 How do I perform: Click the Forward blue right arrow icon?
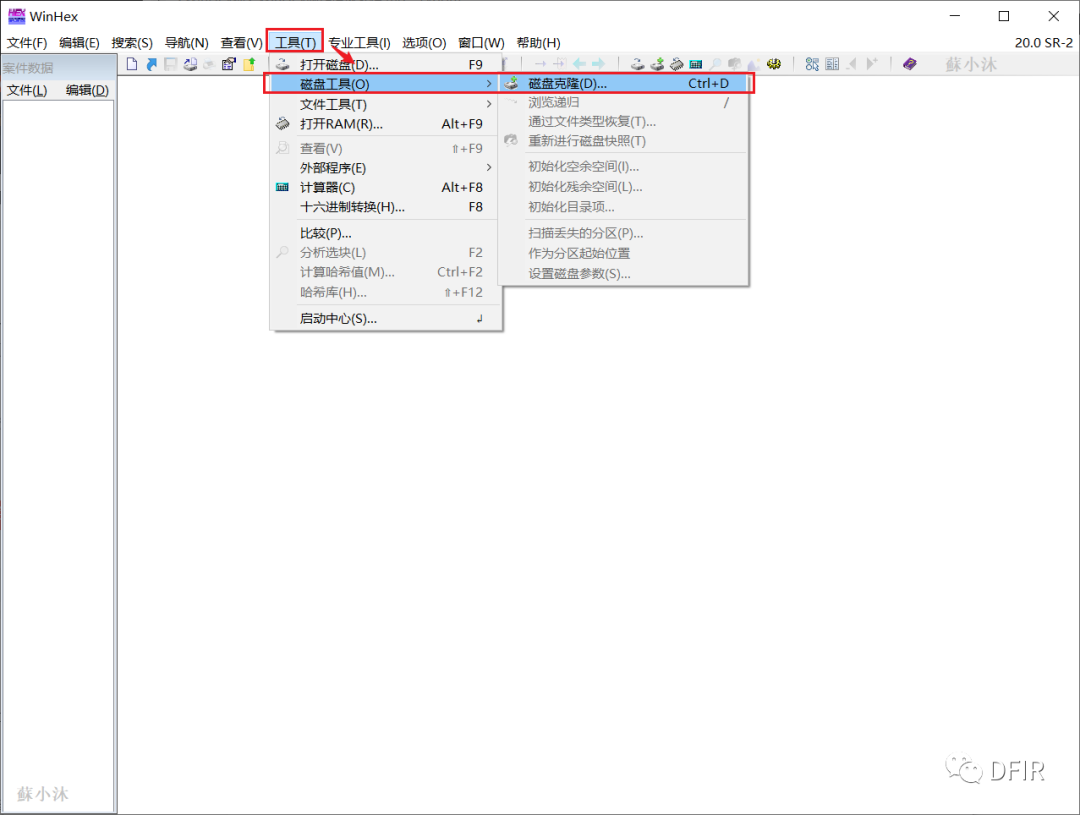coord(599,64)
